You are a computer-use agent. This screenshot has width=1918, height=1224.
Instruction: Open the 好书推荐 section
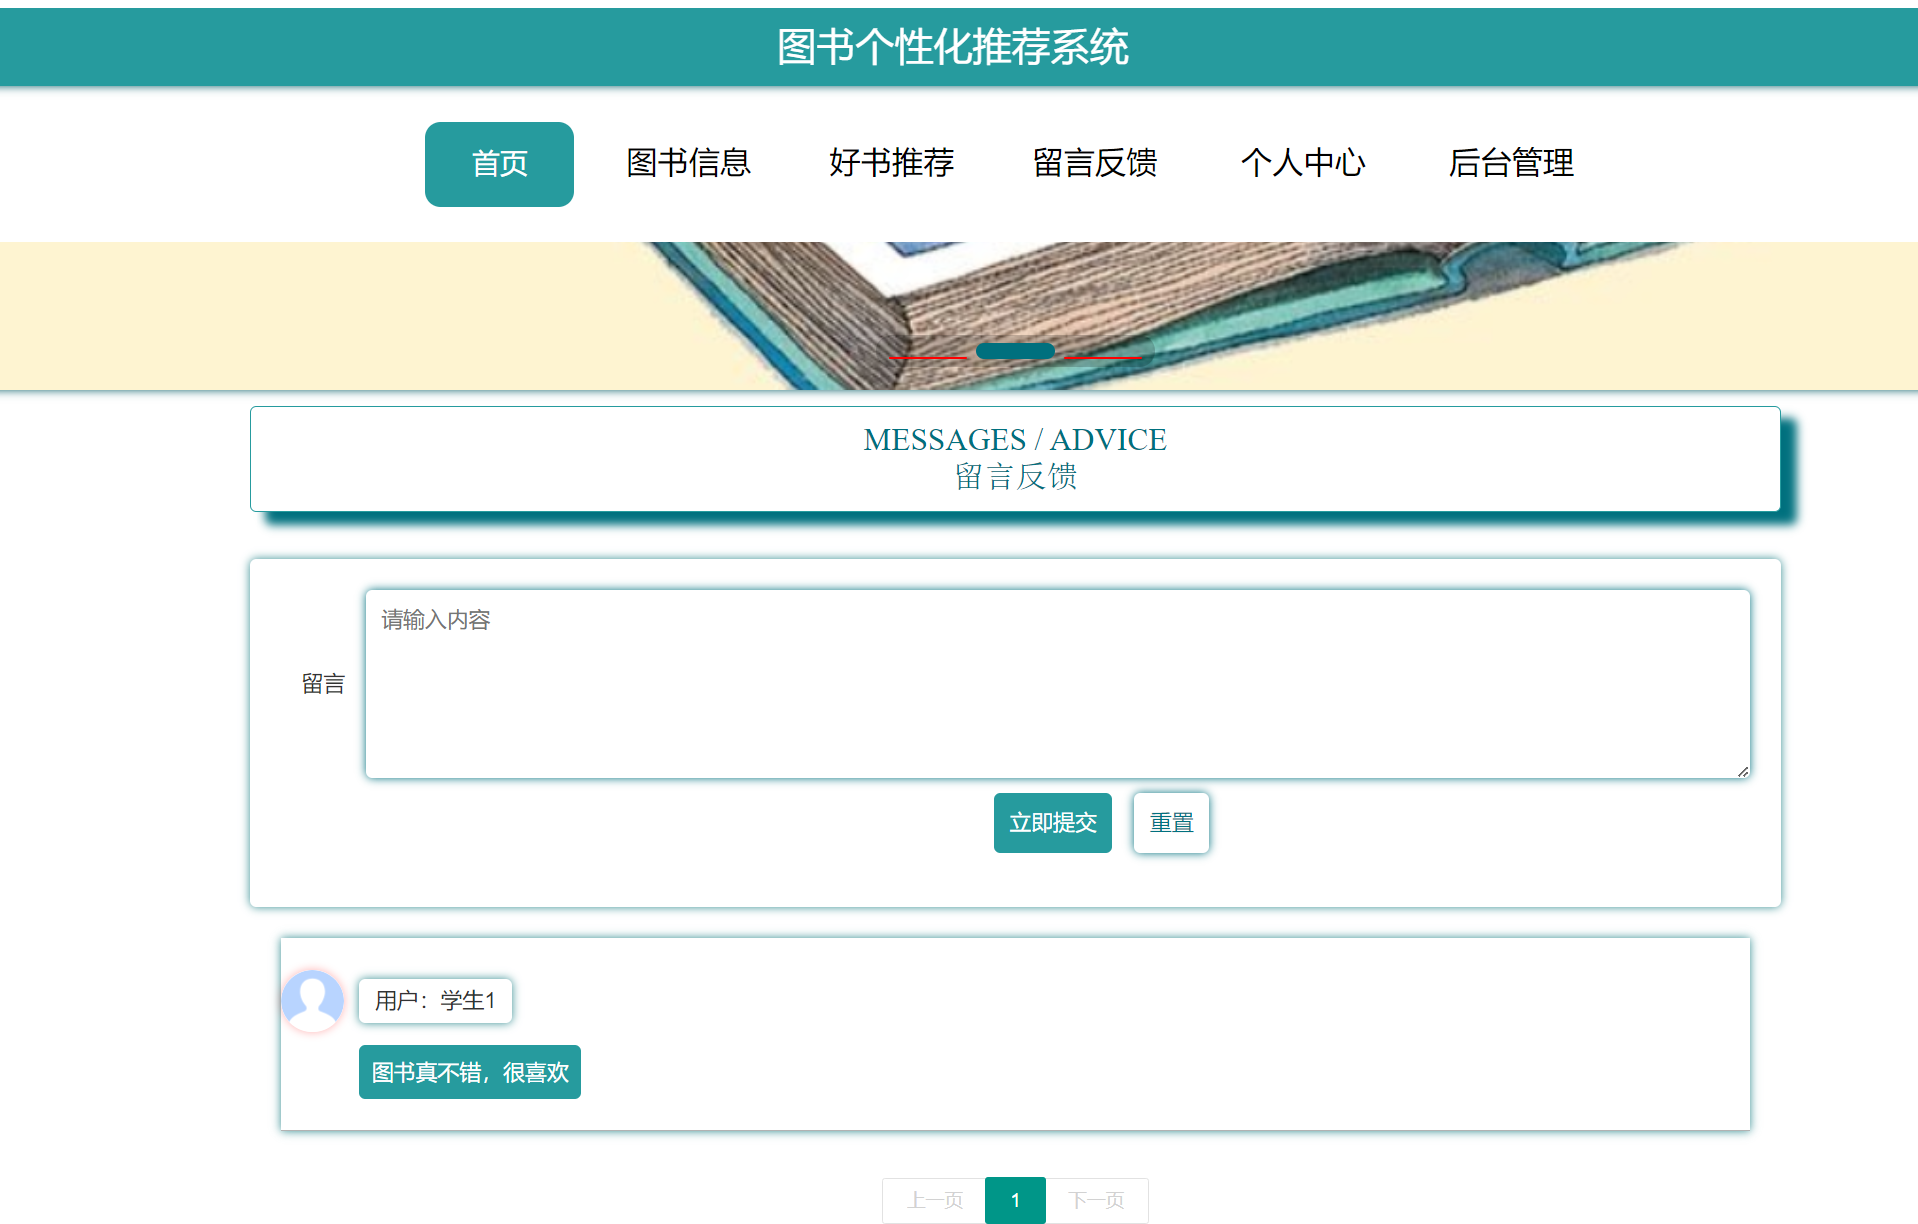coord(891,164)
